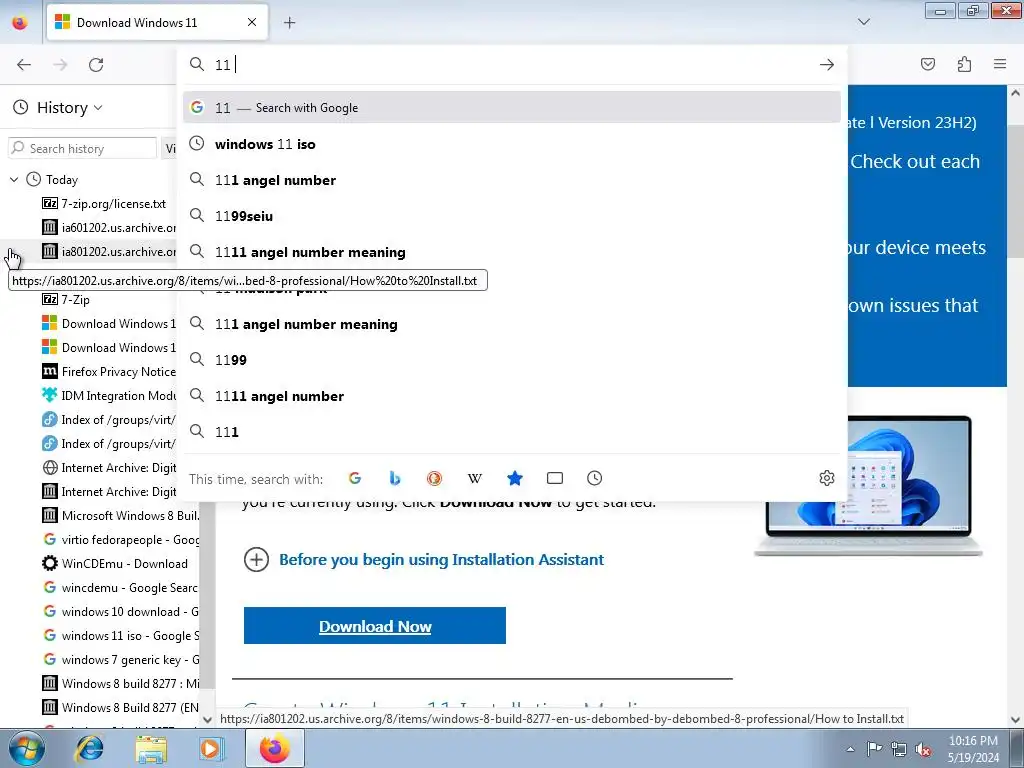Open the List all tabs chevron
1024x768 pixels.
tap(863, 22)
